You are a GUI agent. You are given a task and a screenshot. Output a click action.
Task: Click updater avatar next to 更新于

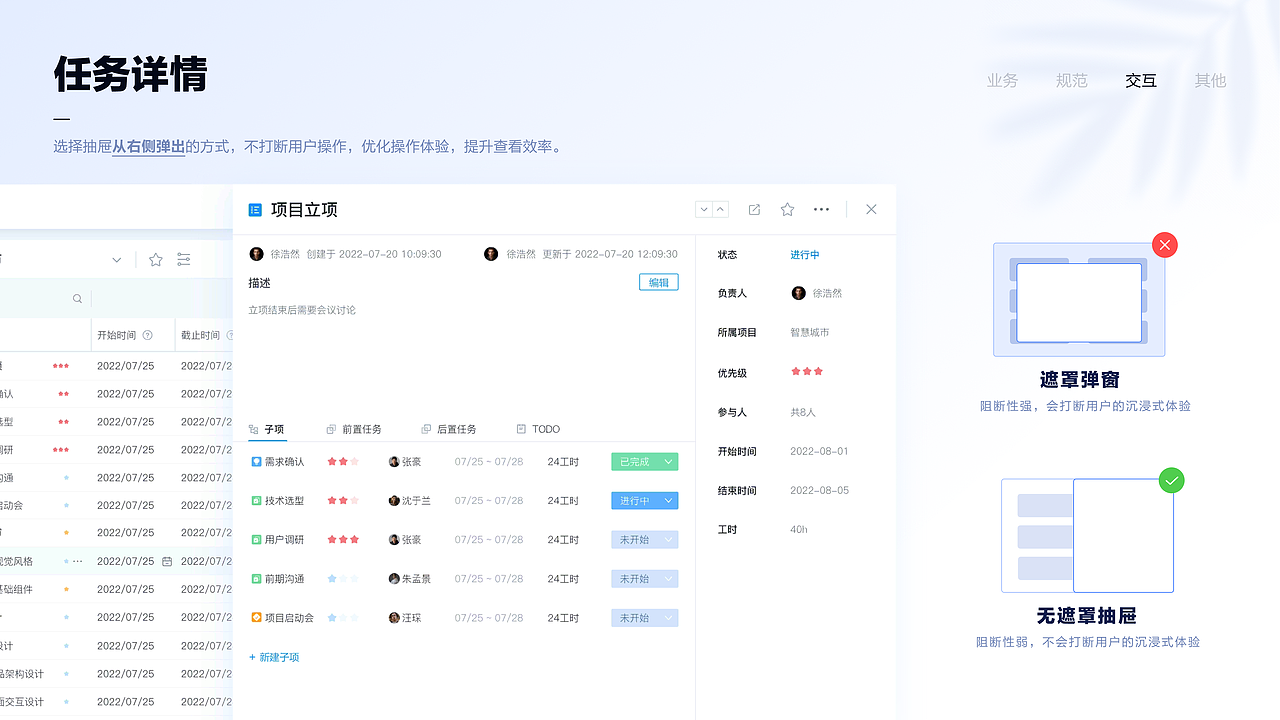tap(491, 254)
